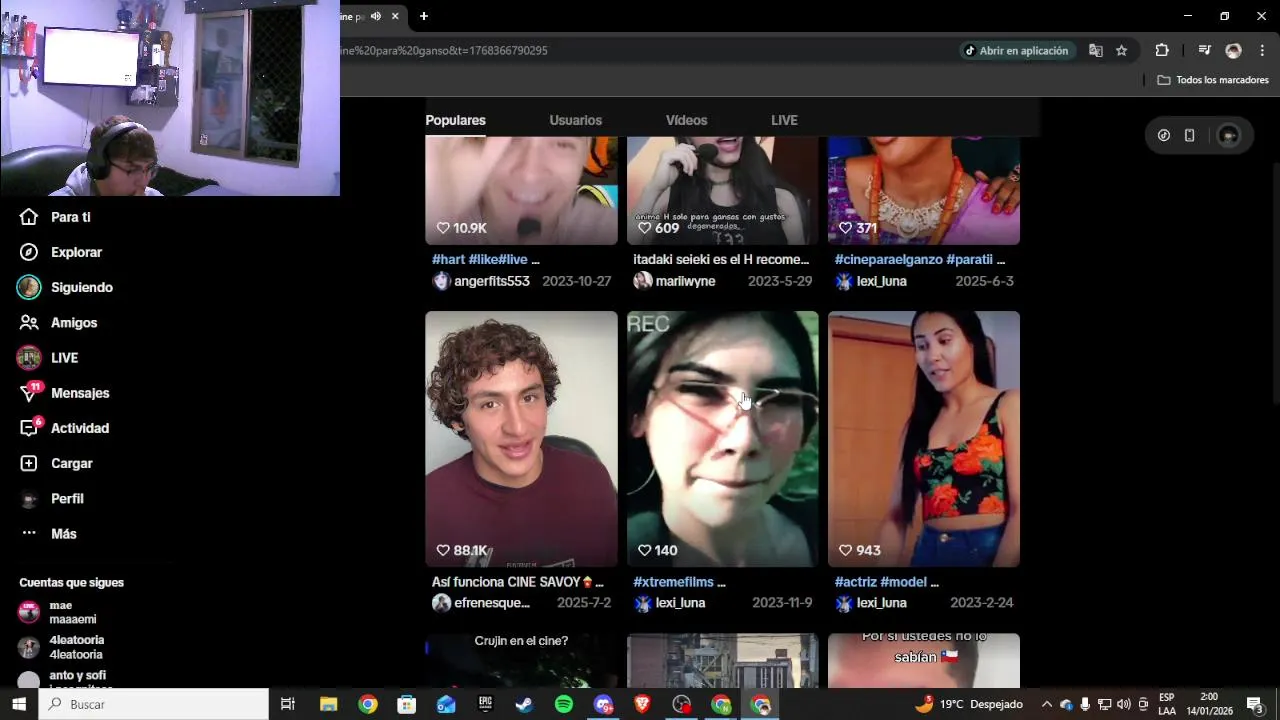Open Brave browser from the taskbar
This screenshot has height=720, width=1280.
(x=642, y=704)
